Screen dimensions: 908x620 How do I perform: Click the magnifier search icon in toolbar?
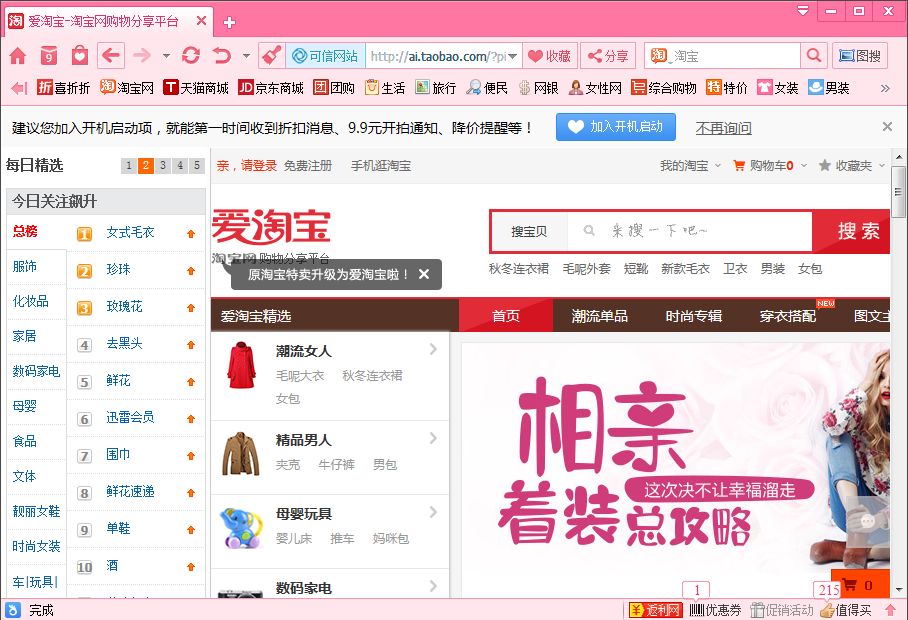click(814, 56)
